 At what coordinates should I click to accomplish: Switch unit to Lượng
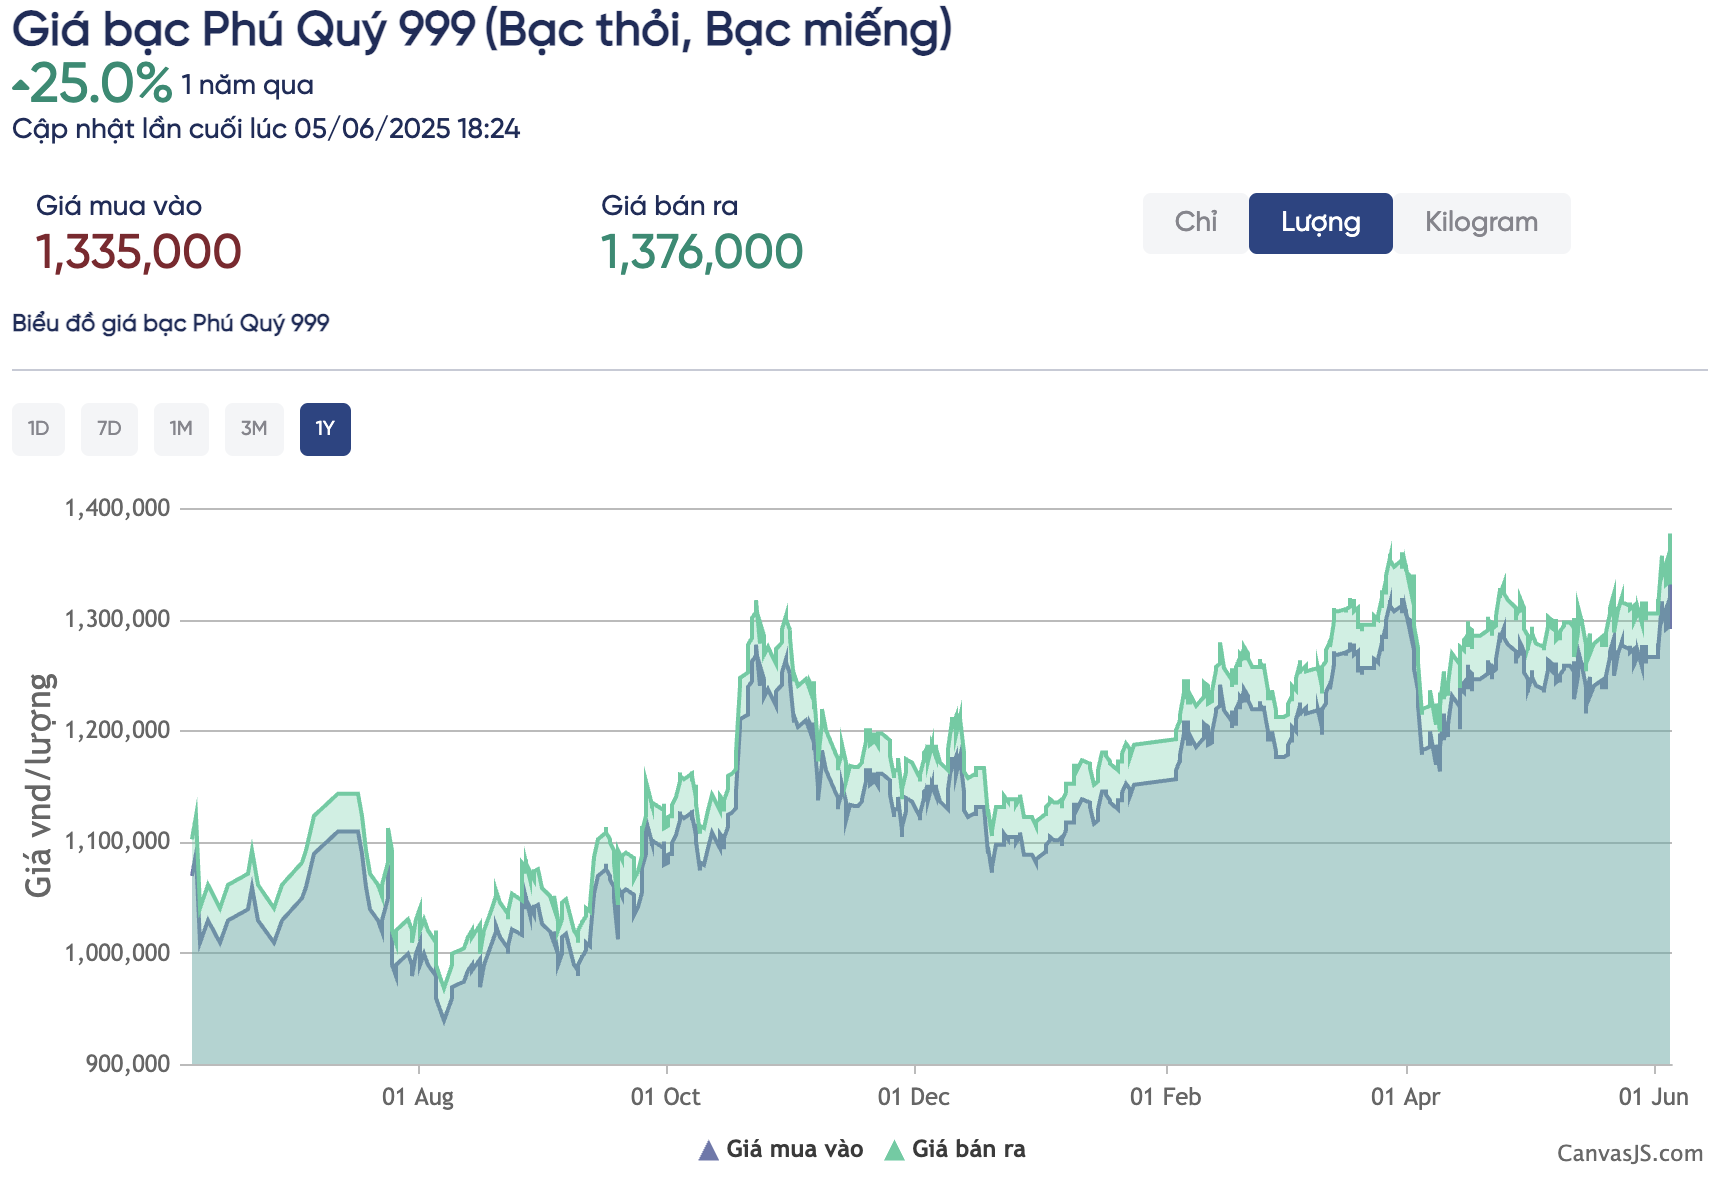(1320, 223)
